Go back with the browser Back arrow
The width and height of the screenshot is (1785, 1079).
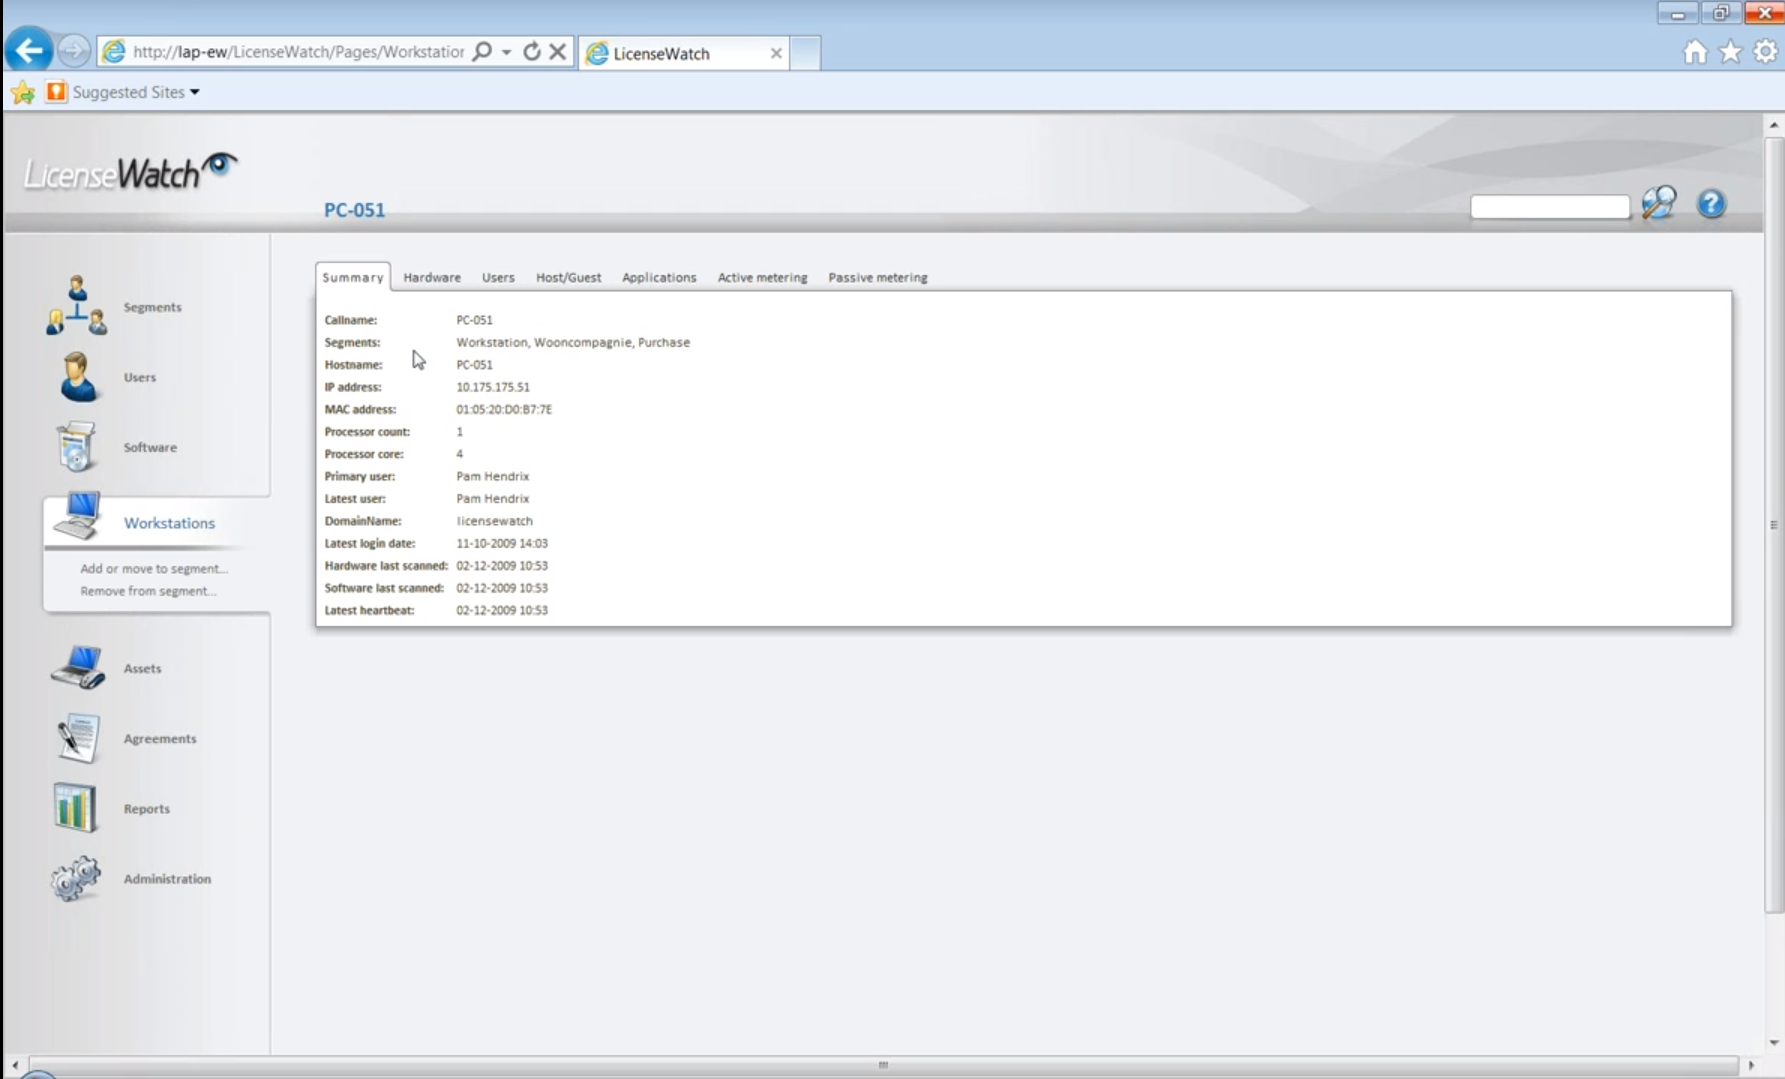click(29, 50)
